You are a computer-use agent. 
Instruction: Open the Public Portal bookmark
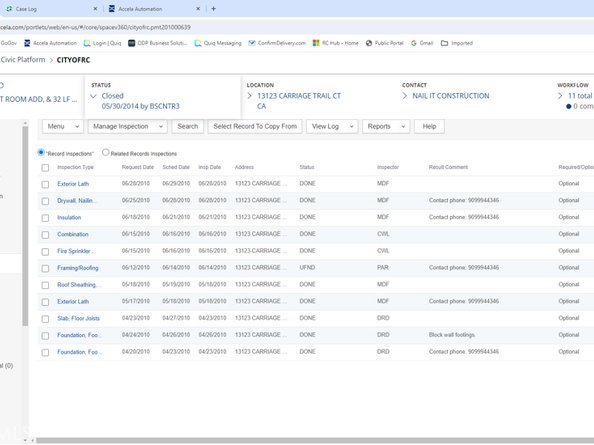[385, 43]
